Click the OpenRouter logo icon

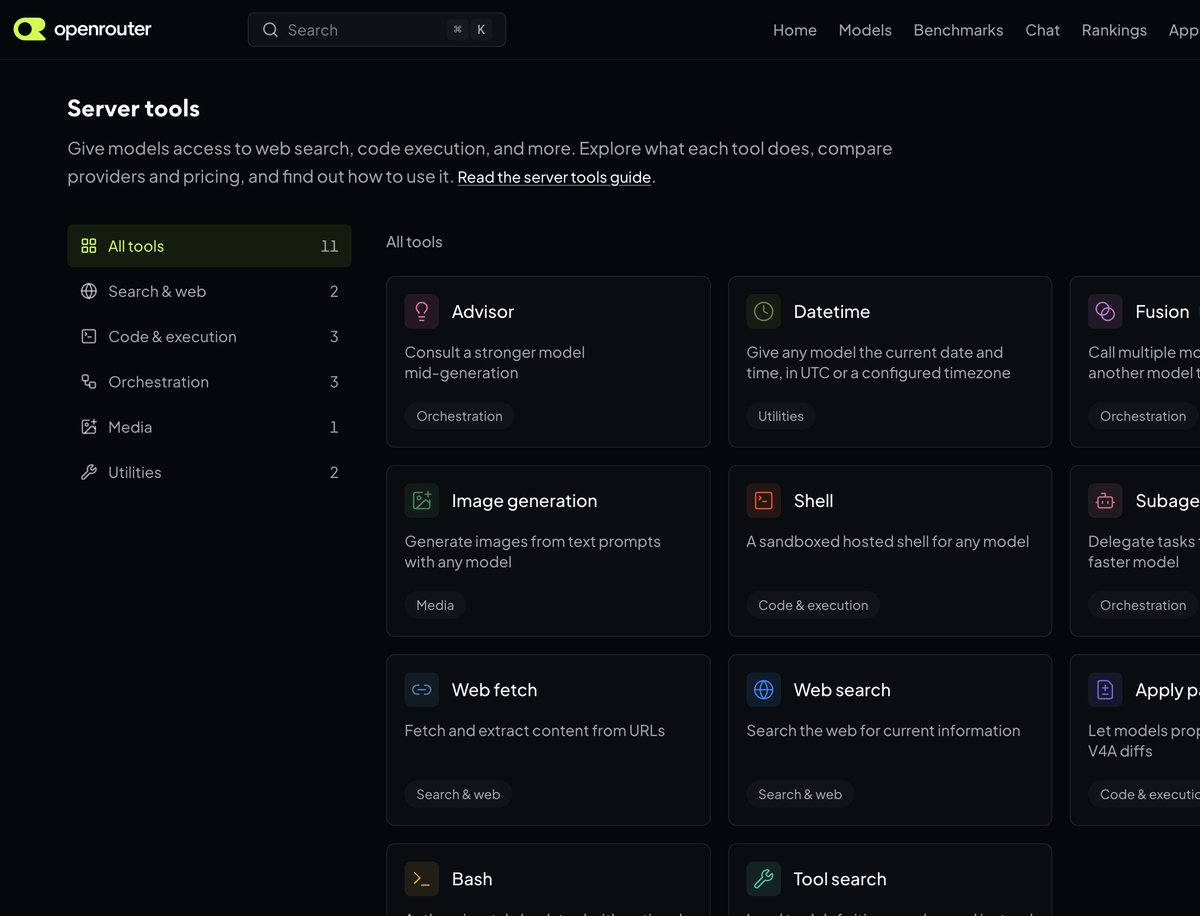pyautogui.click(x=30, y=29)
